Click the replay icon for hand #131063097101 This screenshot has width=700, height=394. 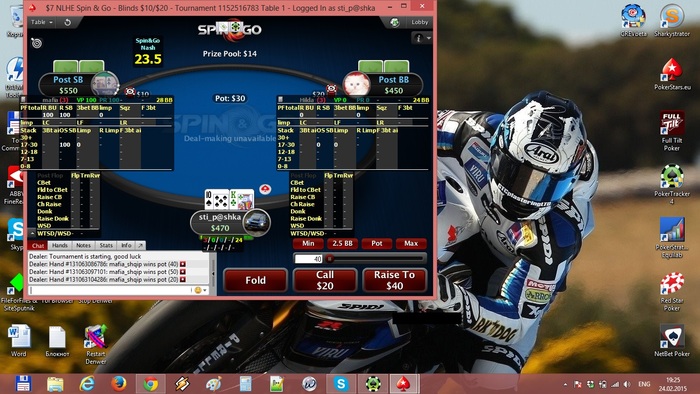point(183,272)
